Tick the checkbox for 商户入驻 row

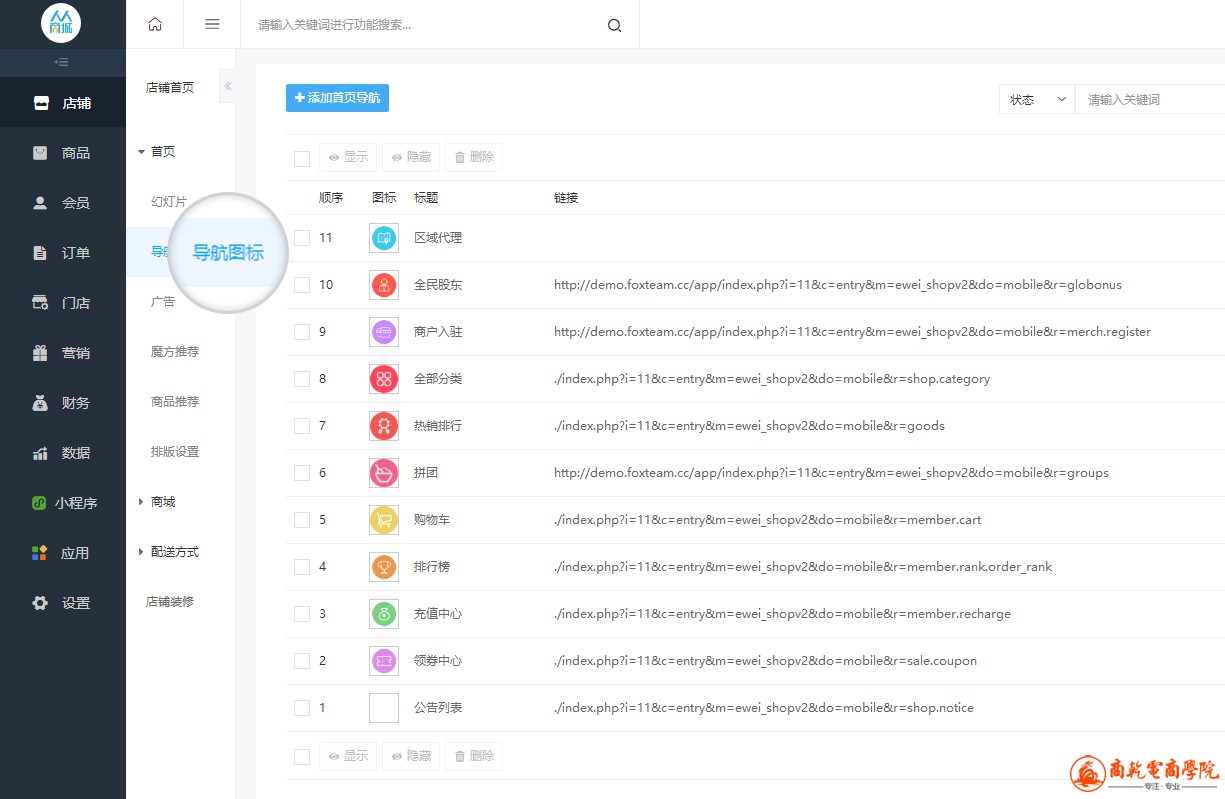tap(302, 332)
